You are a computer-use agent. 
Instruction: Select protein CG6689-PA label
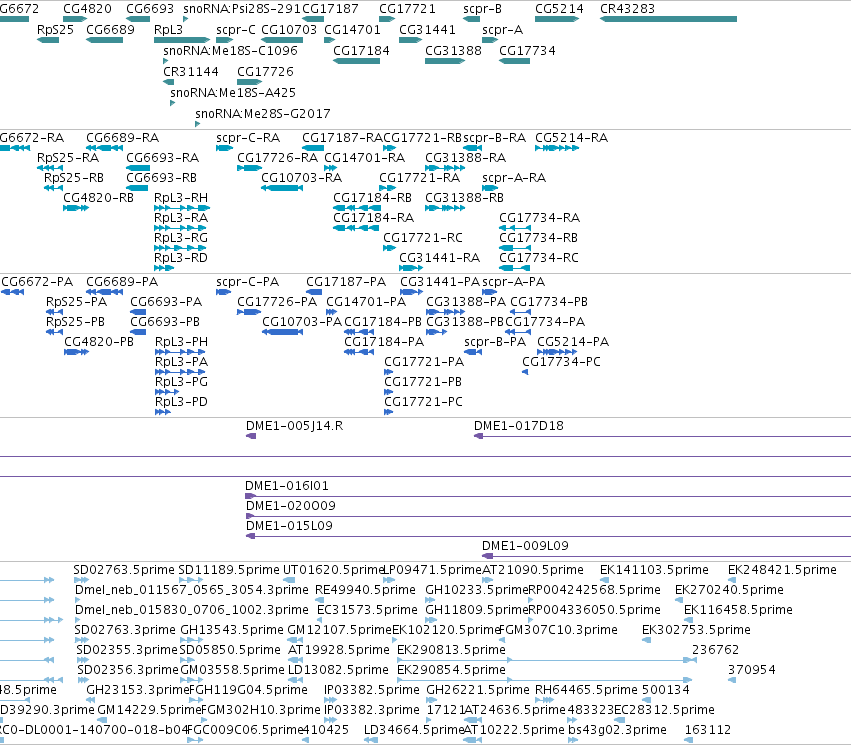(122, 282)
